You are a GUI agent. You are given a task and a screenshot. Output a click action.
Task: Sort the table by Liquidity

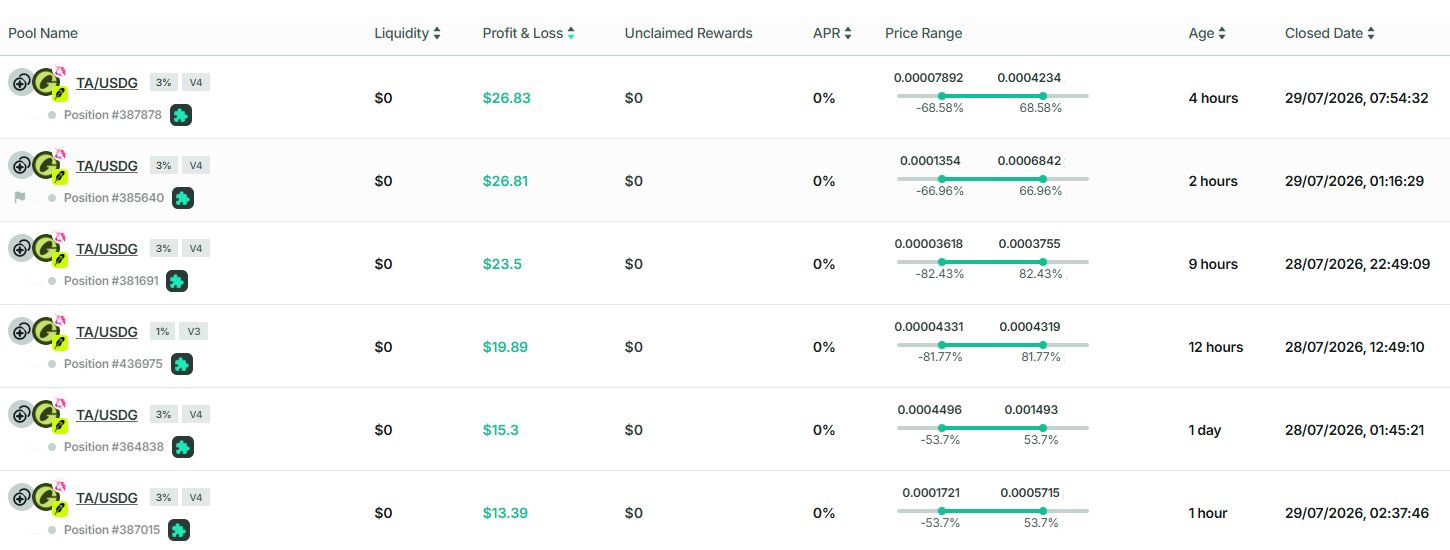(x=408, y=33)
